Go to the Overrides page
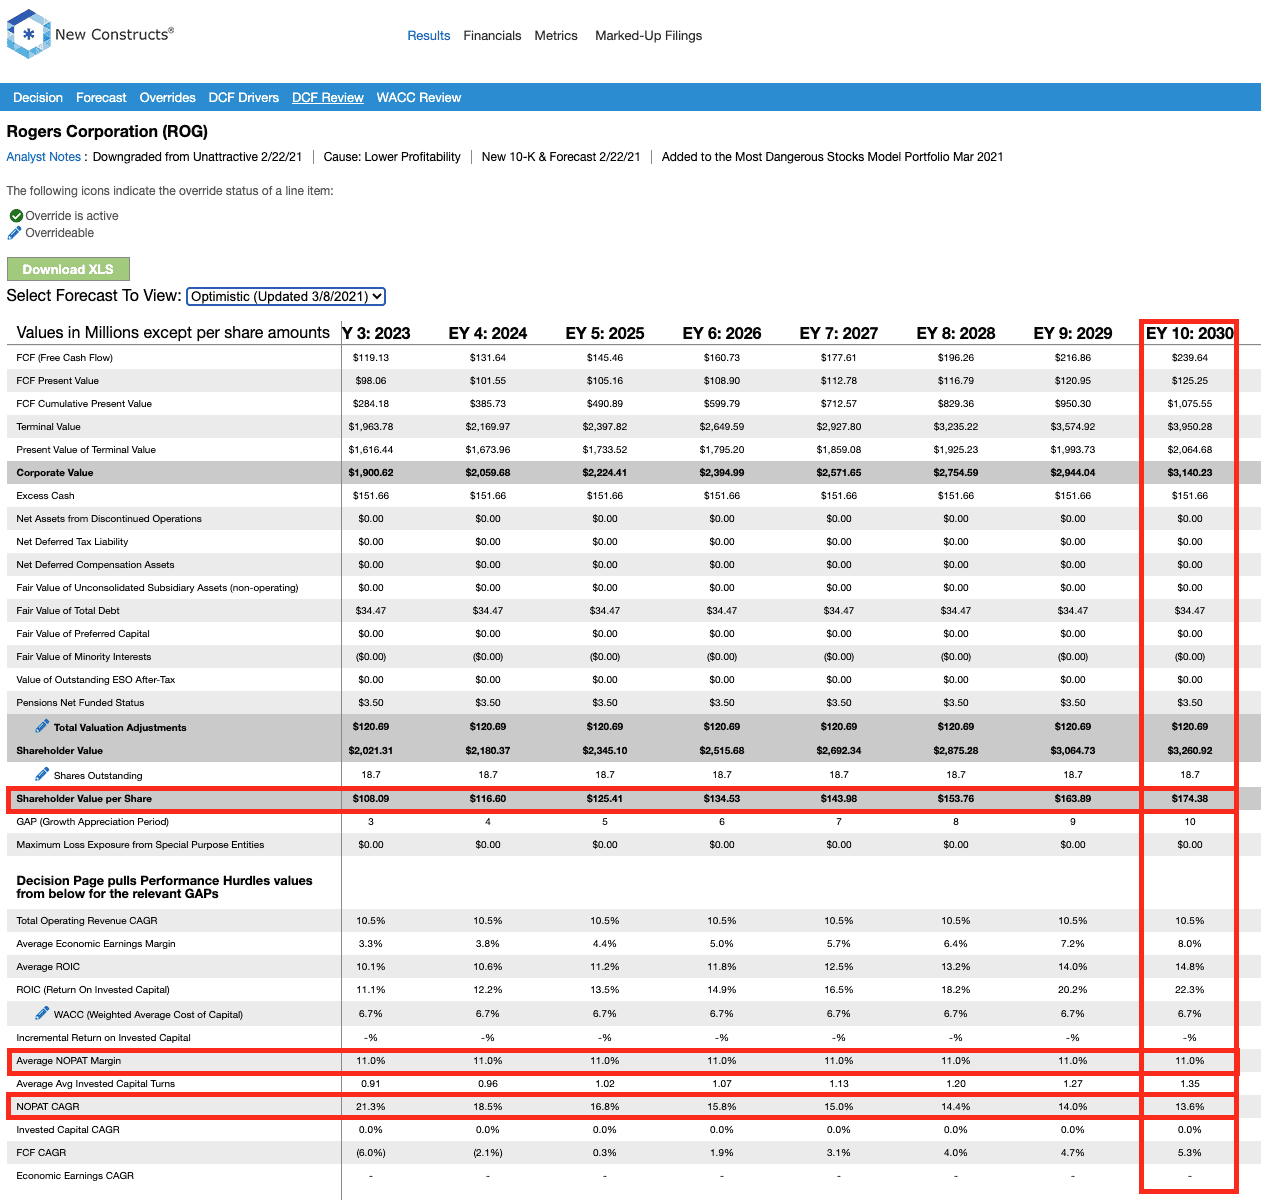The height and width of the screenshot is (1200, 1261). 167,98
